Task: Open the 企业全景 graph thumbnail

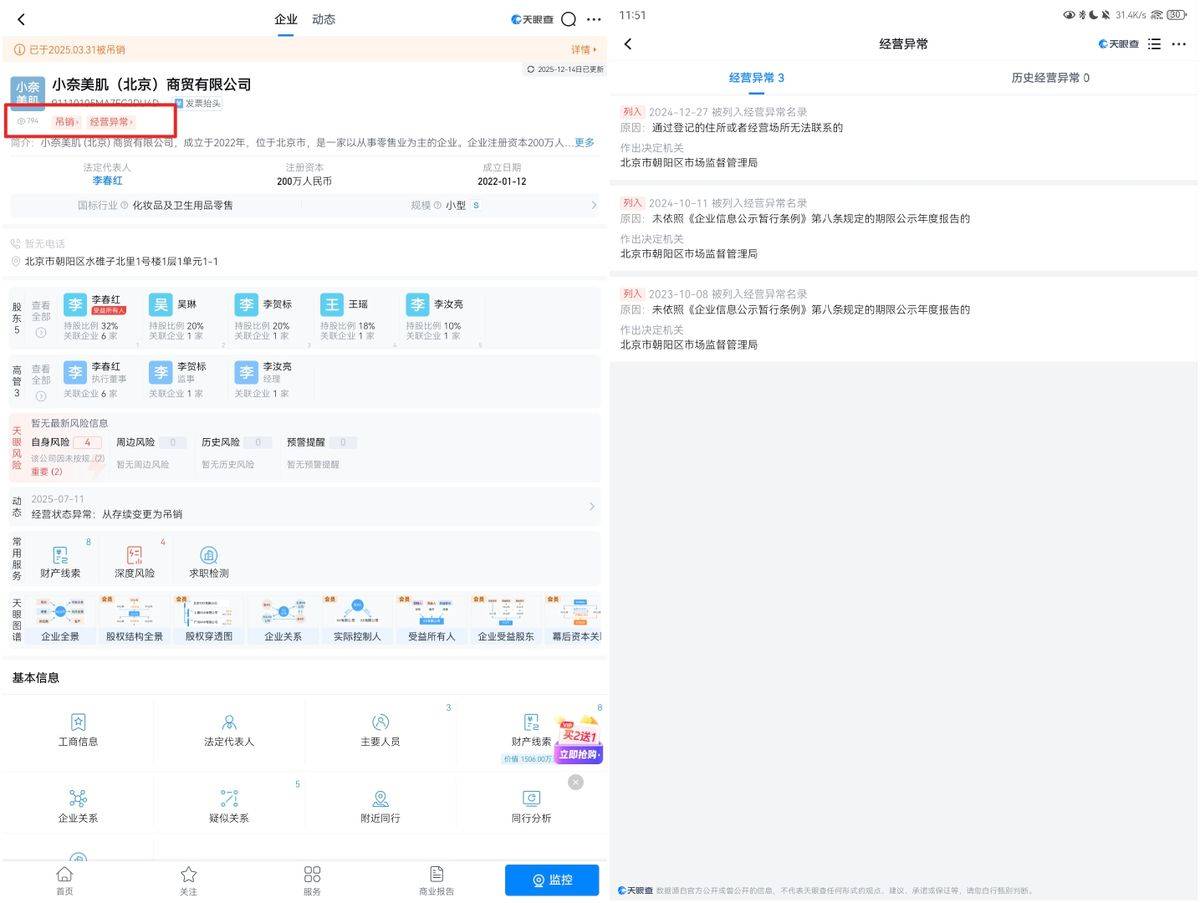Action: [60, 619]
